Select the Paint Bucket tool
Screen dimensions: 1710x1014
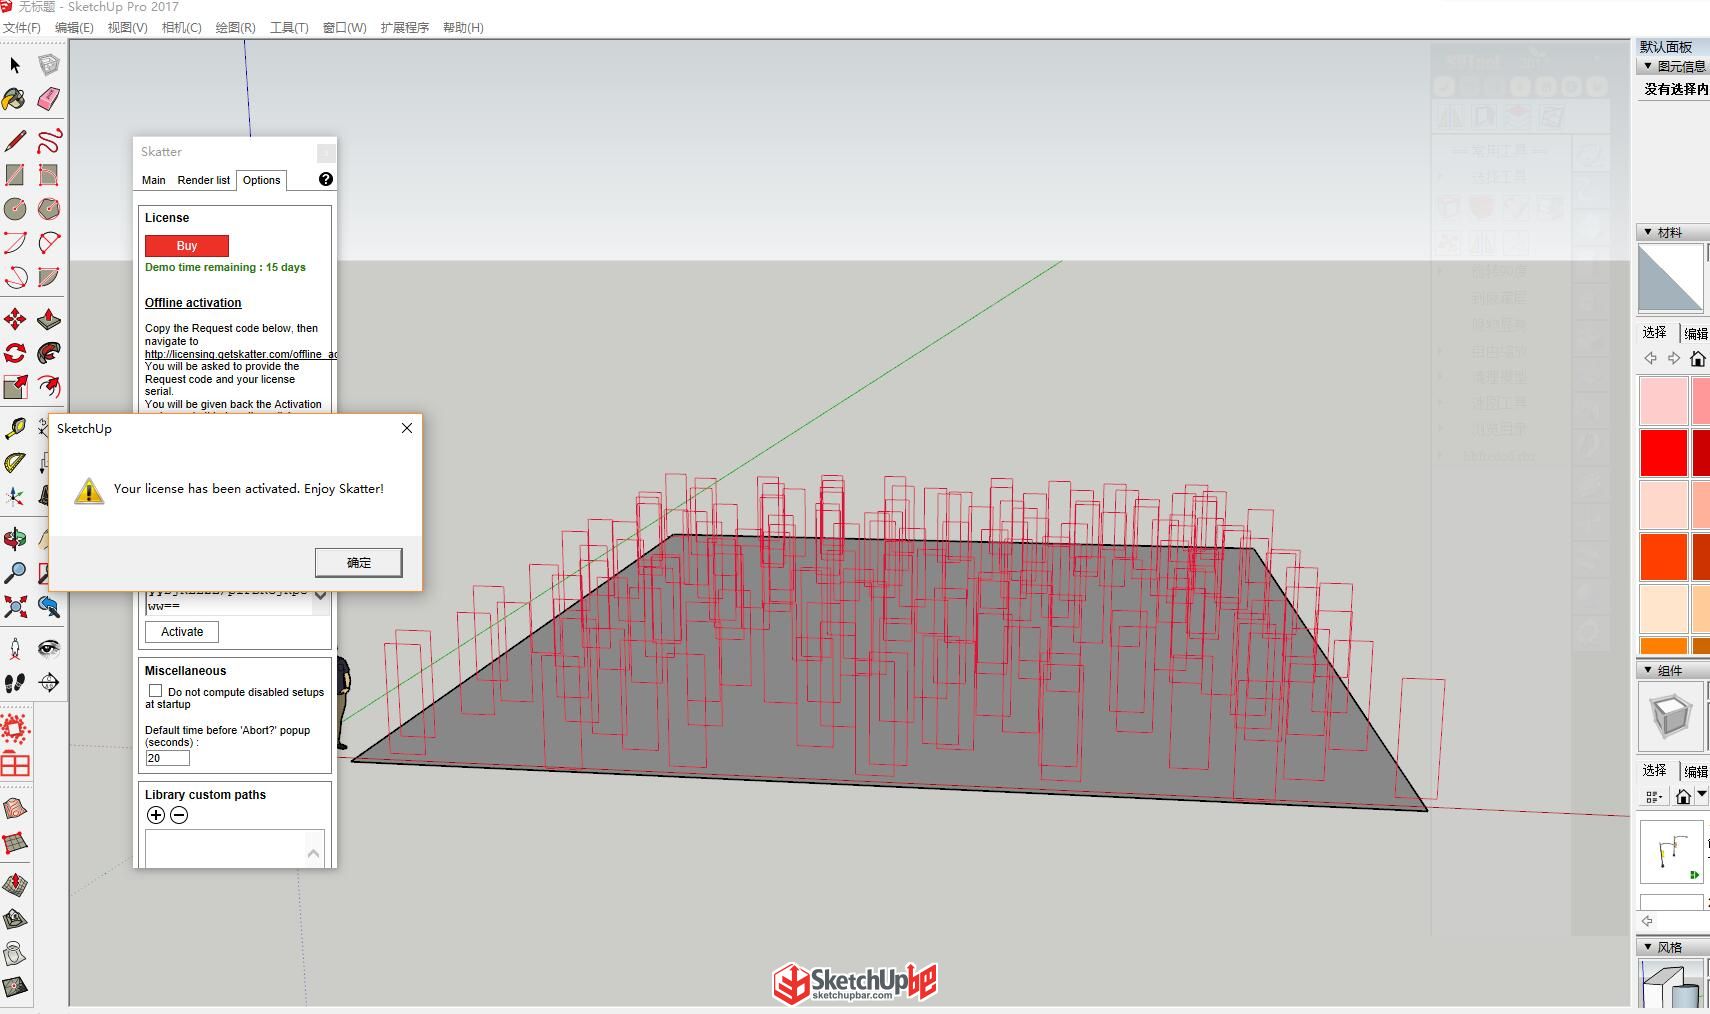tap(15, 99)
